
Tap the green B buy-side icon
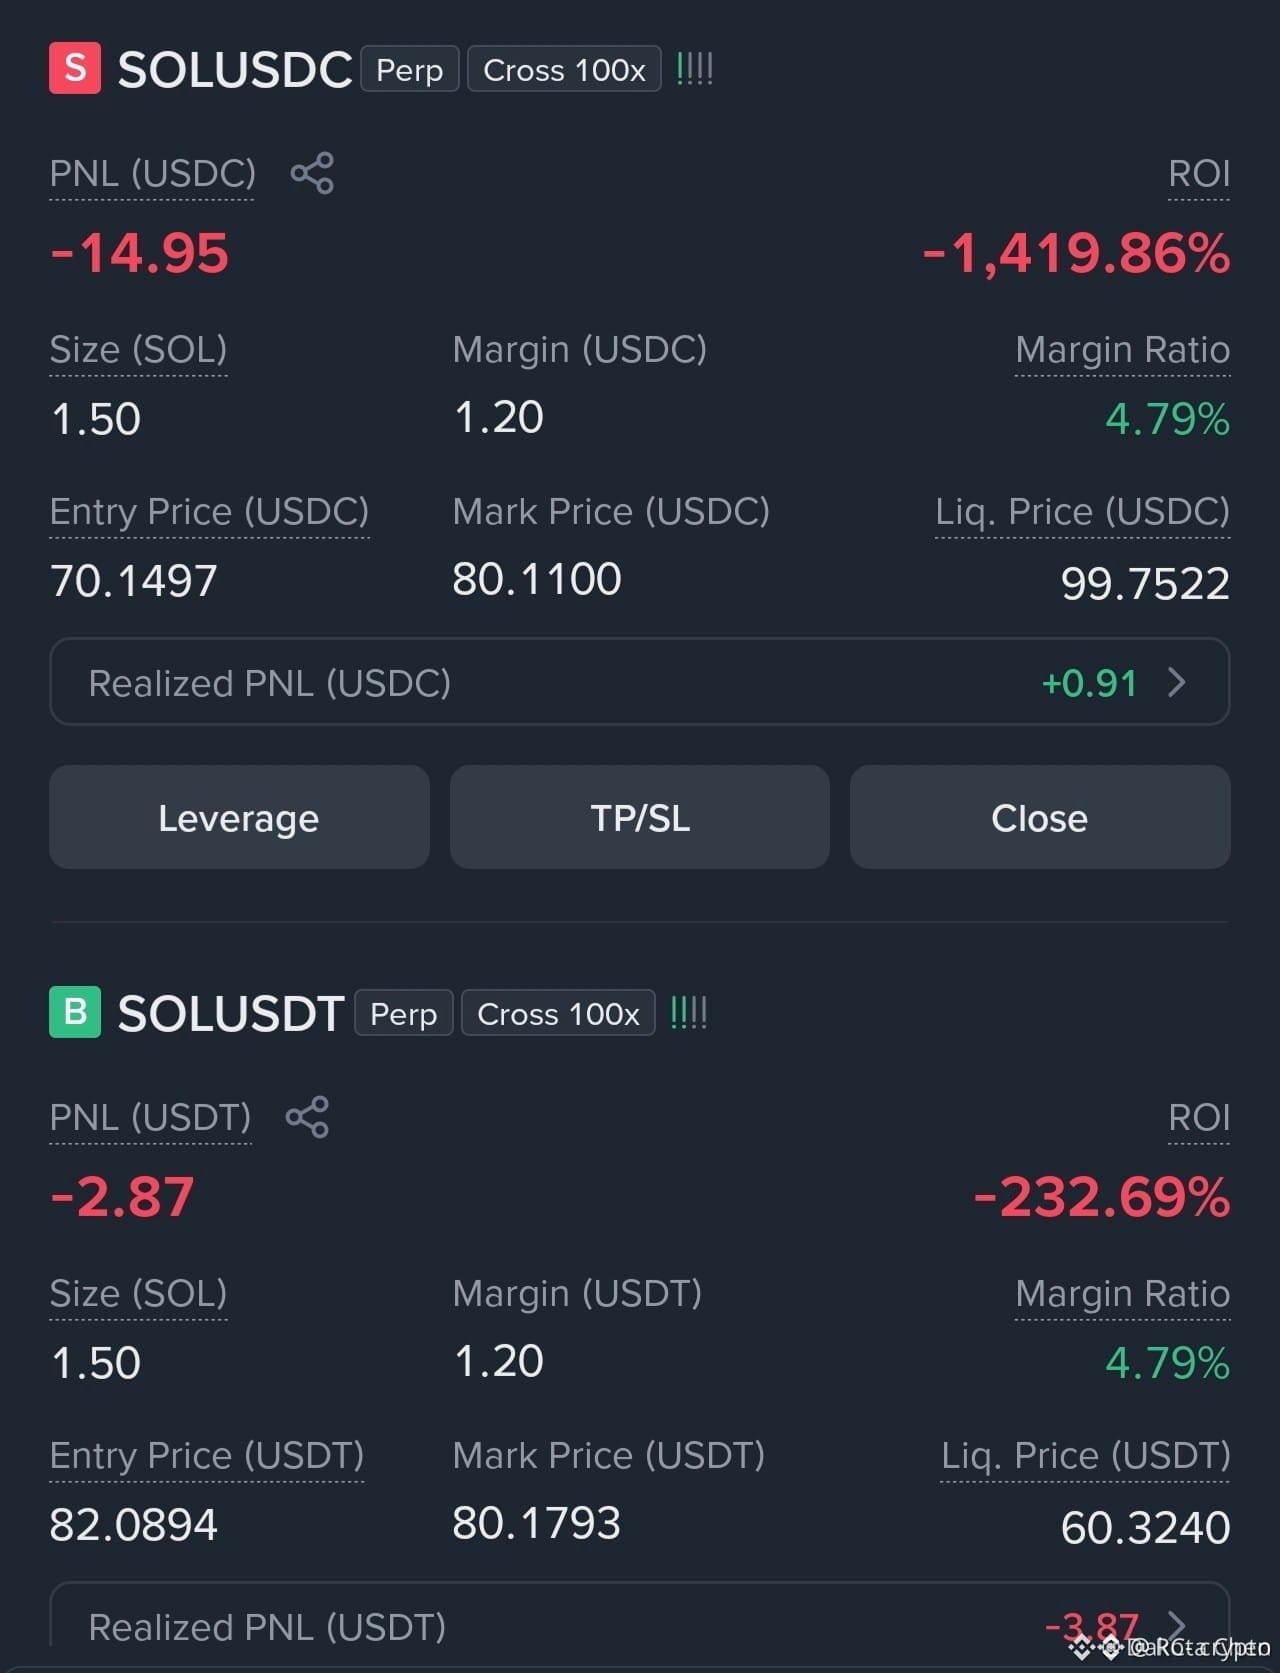(75, 1012)
